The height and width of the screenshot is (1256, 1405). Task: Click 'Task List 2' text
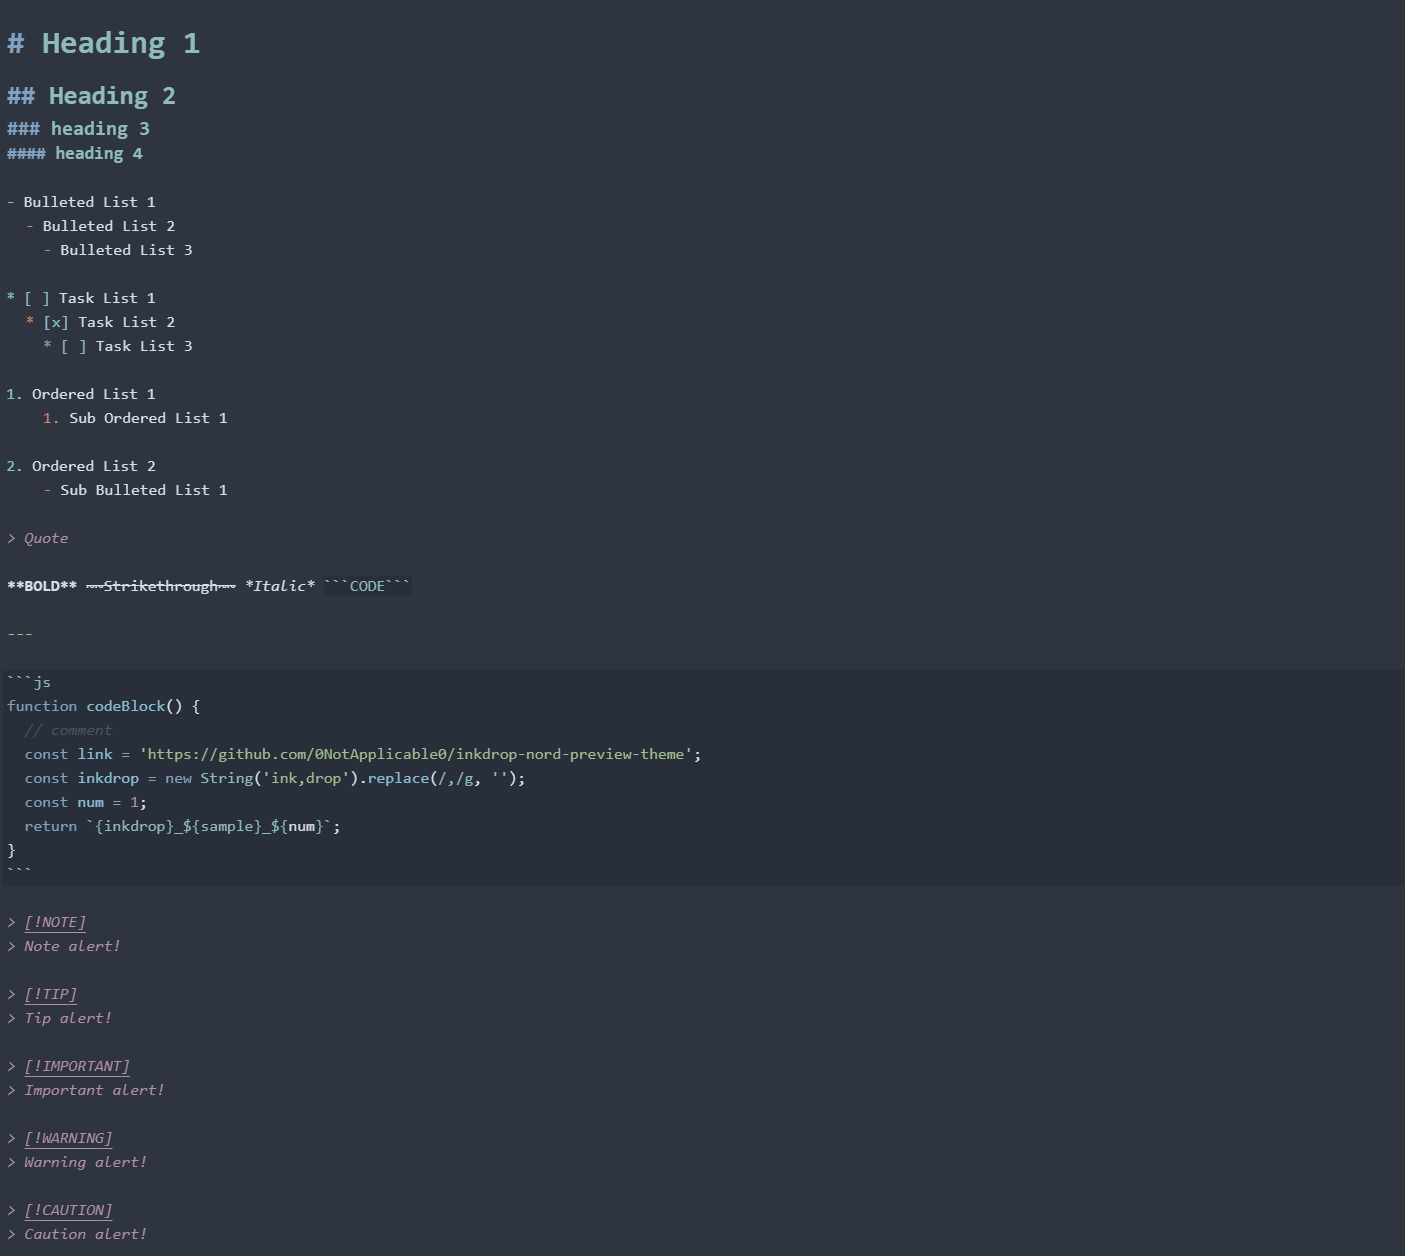click(x=127, y=322)
